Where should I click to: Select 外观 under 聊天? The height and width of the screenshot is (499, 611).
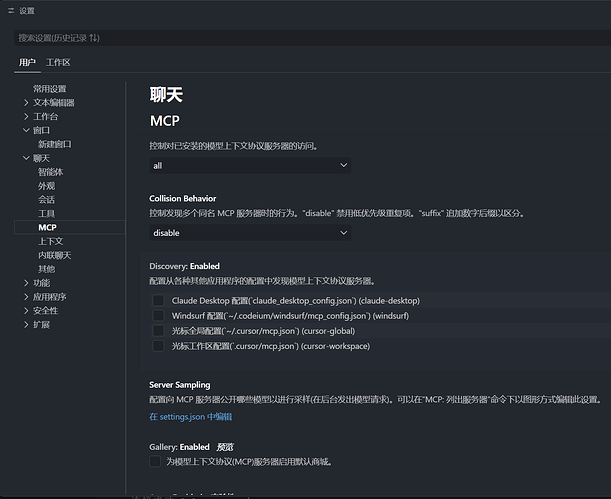(x=46, y=186)
